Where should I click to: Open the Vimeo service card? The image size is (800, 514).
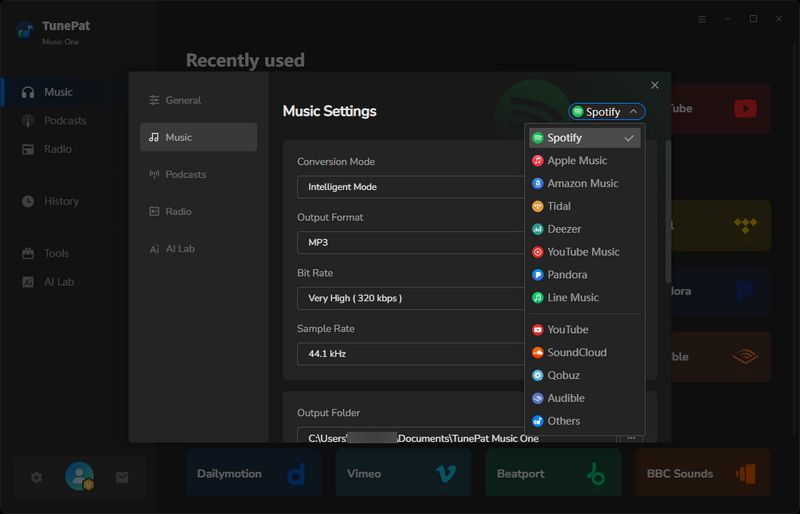(x=403, y=473)
